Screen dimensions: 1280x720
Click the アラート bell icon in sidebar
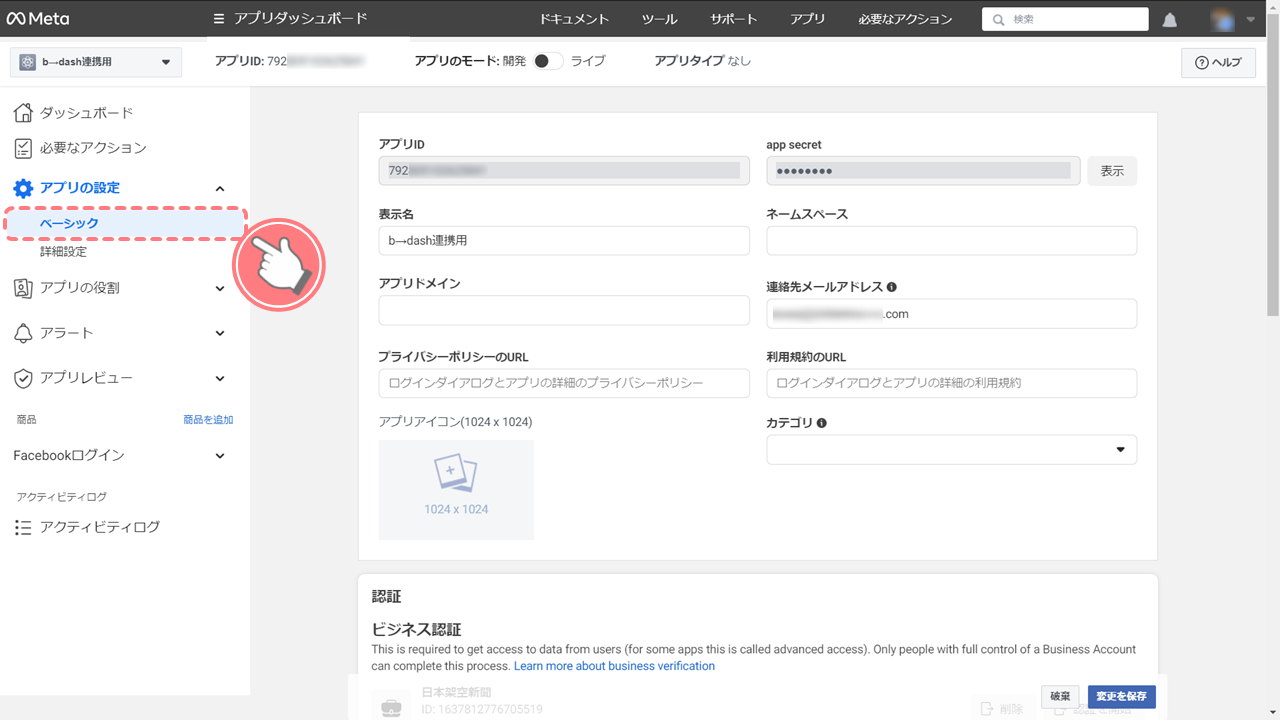tap(23, 333)
